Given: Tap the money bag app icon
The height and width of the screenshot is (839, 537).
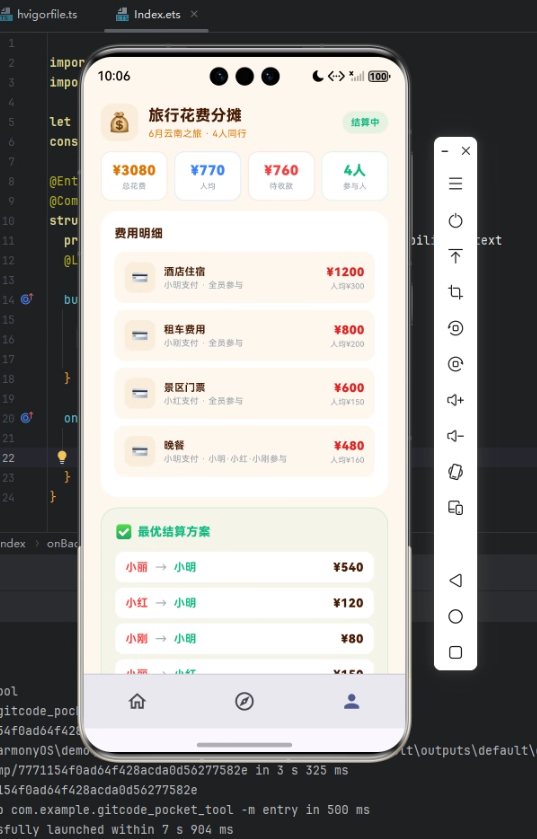Looking at the screenshot, I should point(119,123).
